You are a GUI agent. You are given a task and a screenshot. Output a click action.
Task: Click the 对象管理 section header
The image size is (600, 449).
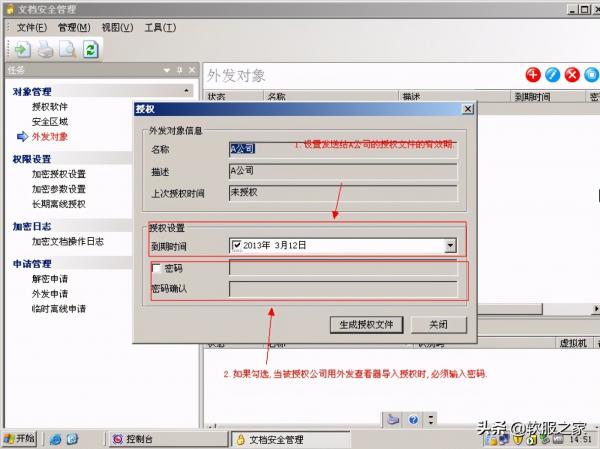[32, 92]
